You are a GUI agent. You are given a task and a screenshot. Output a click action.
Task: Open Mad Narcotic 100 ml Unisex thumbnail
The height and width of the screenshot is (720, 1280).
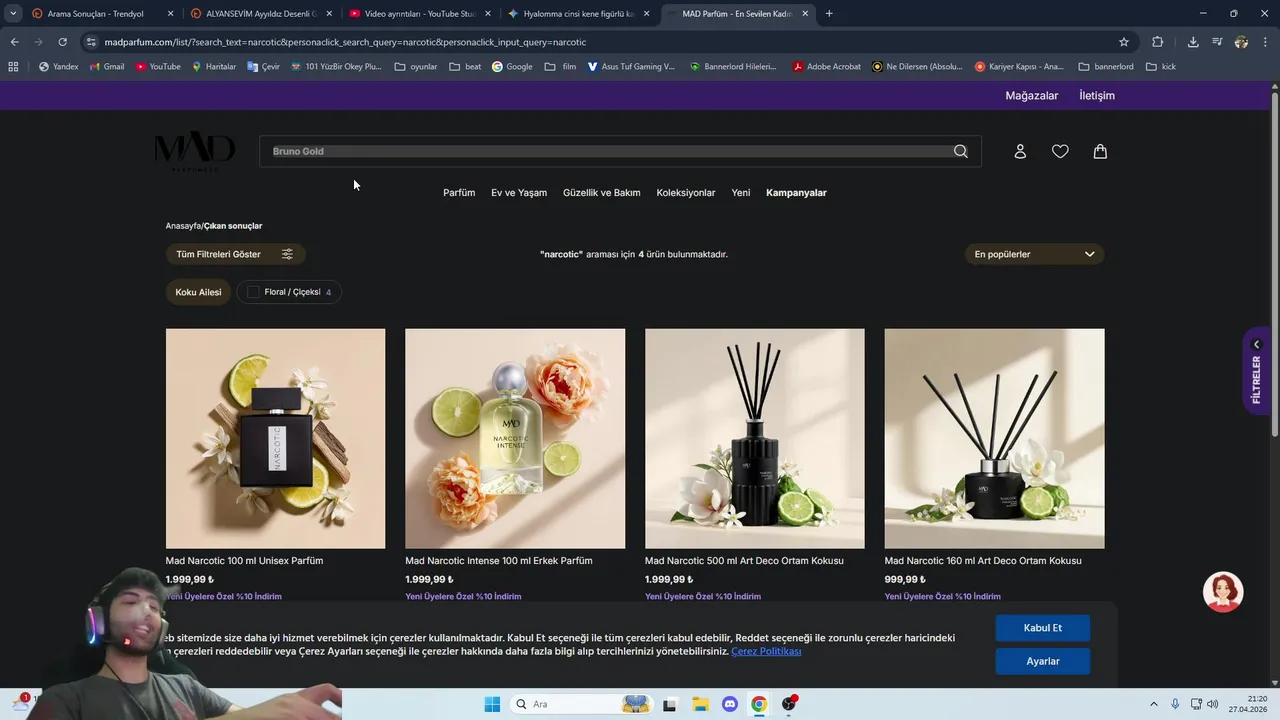pyautogui.click(x=275, y=438)
